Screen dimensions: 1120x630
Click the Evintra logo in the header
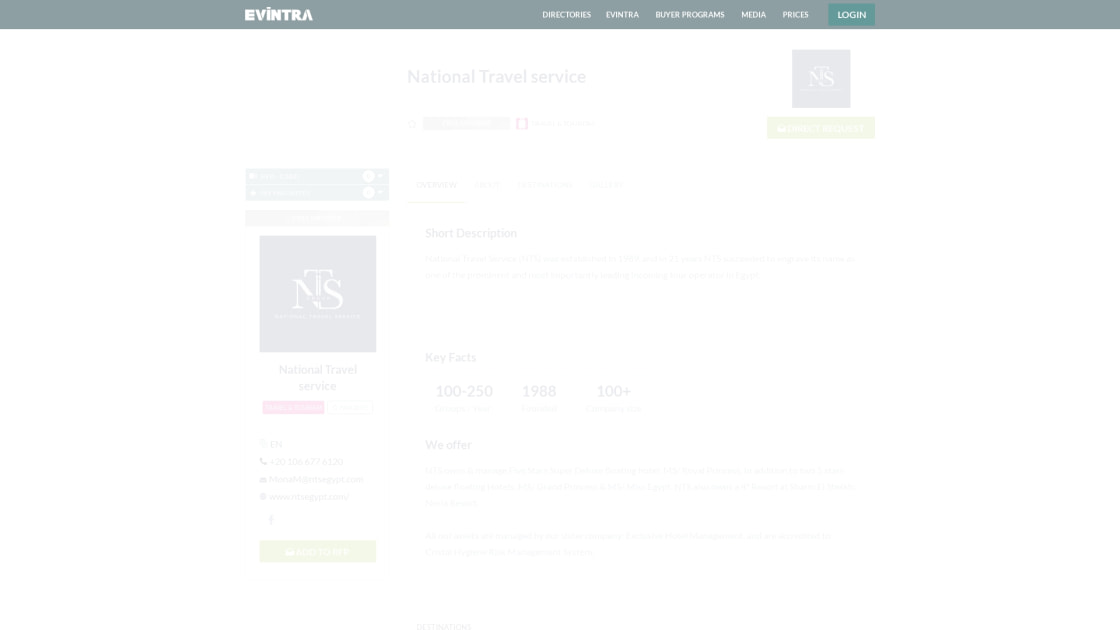pos(279,14)
